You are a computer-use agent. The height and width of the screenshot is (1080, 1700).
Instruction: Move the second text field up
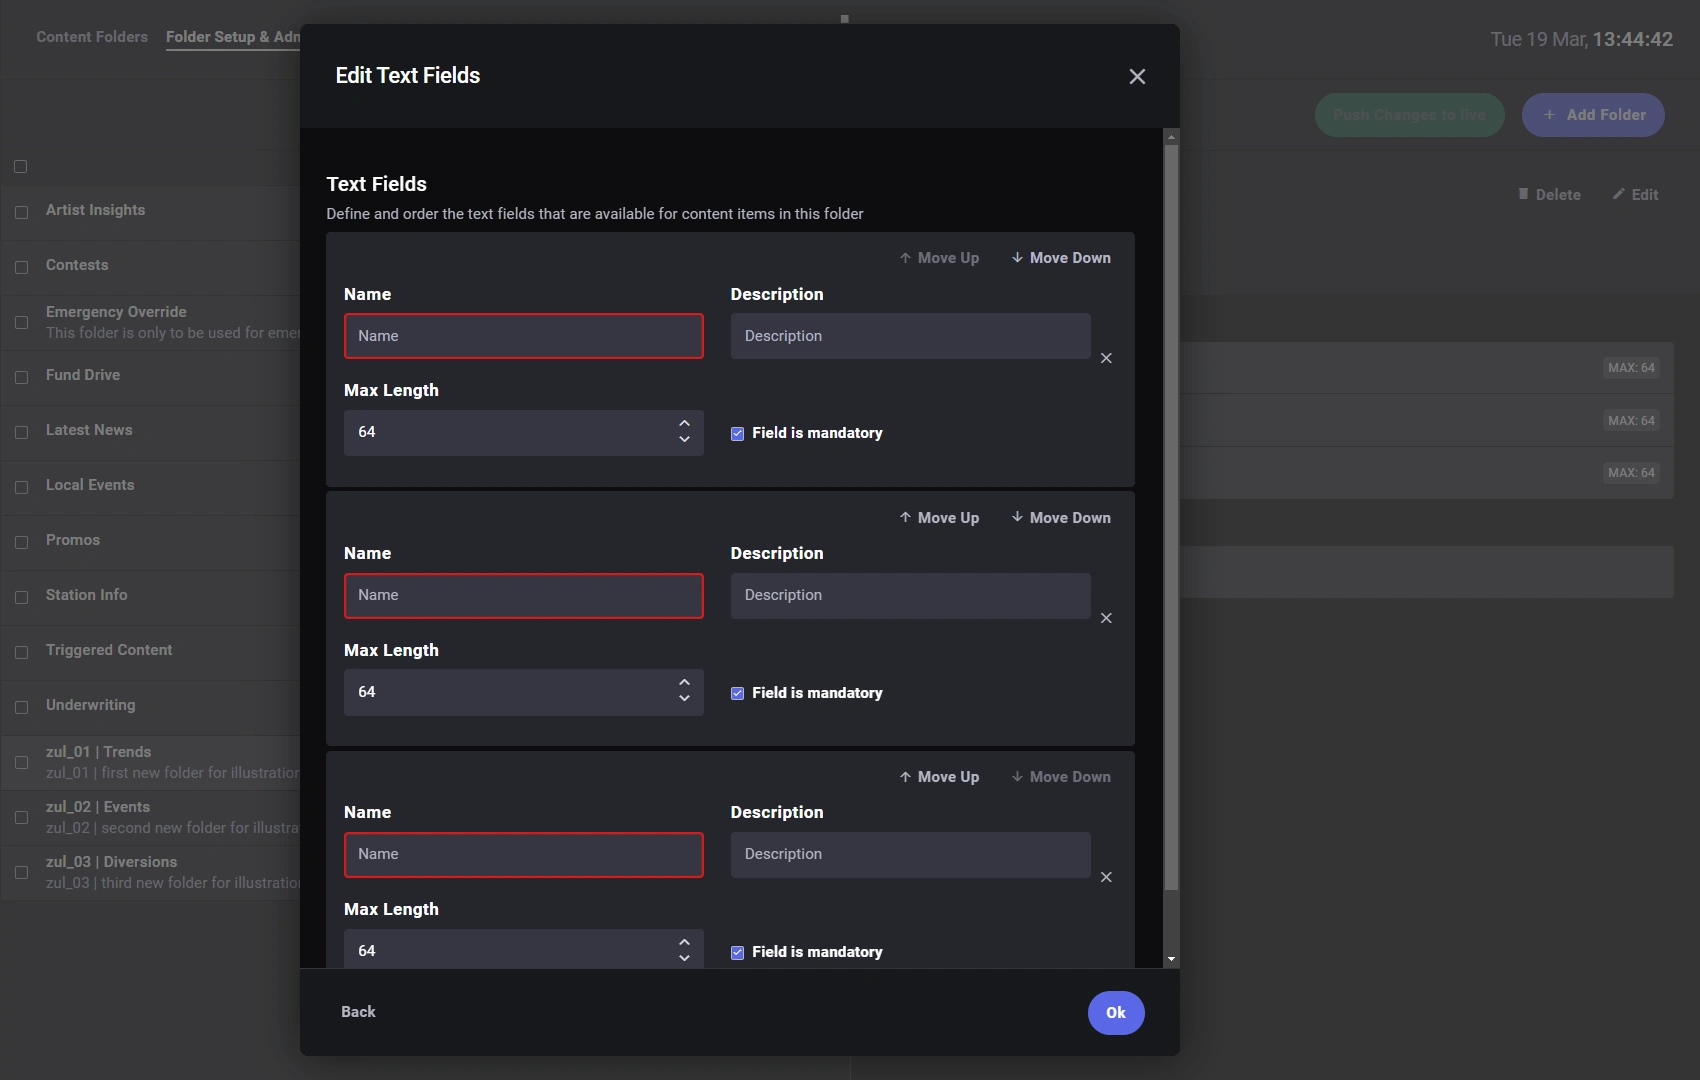point(939,518)
